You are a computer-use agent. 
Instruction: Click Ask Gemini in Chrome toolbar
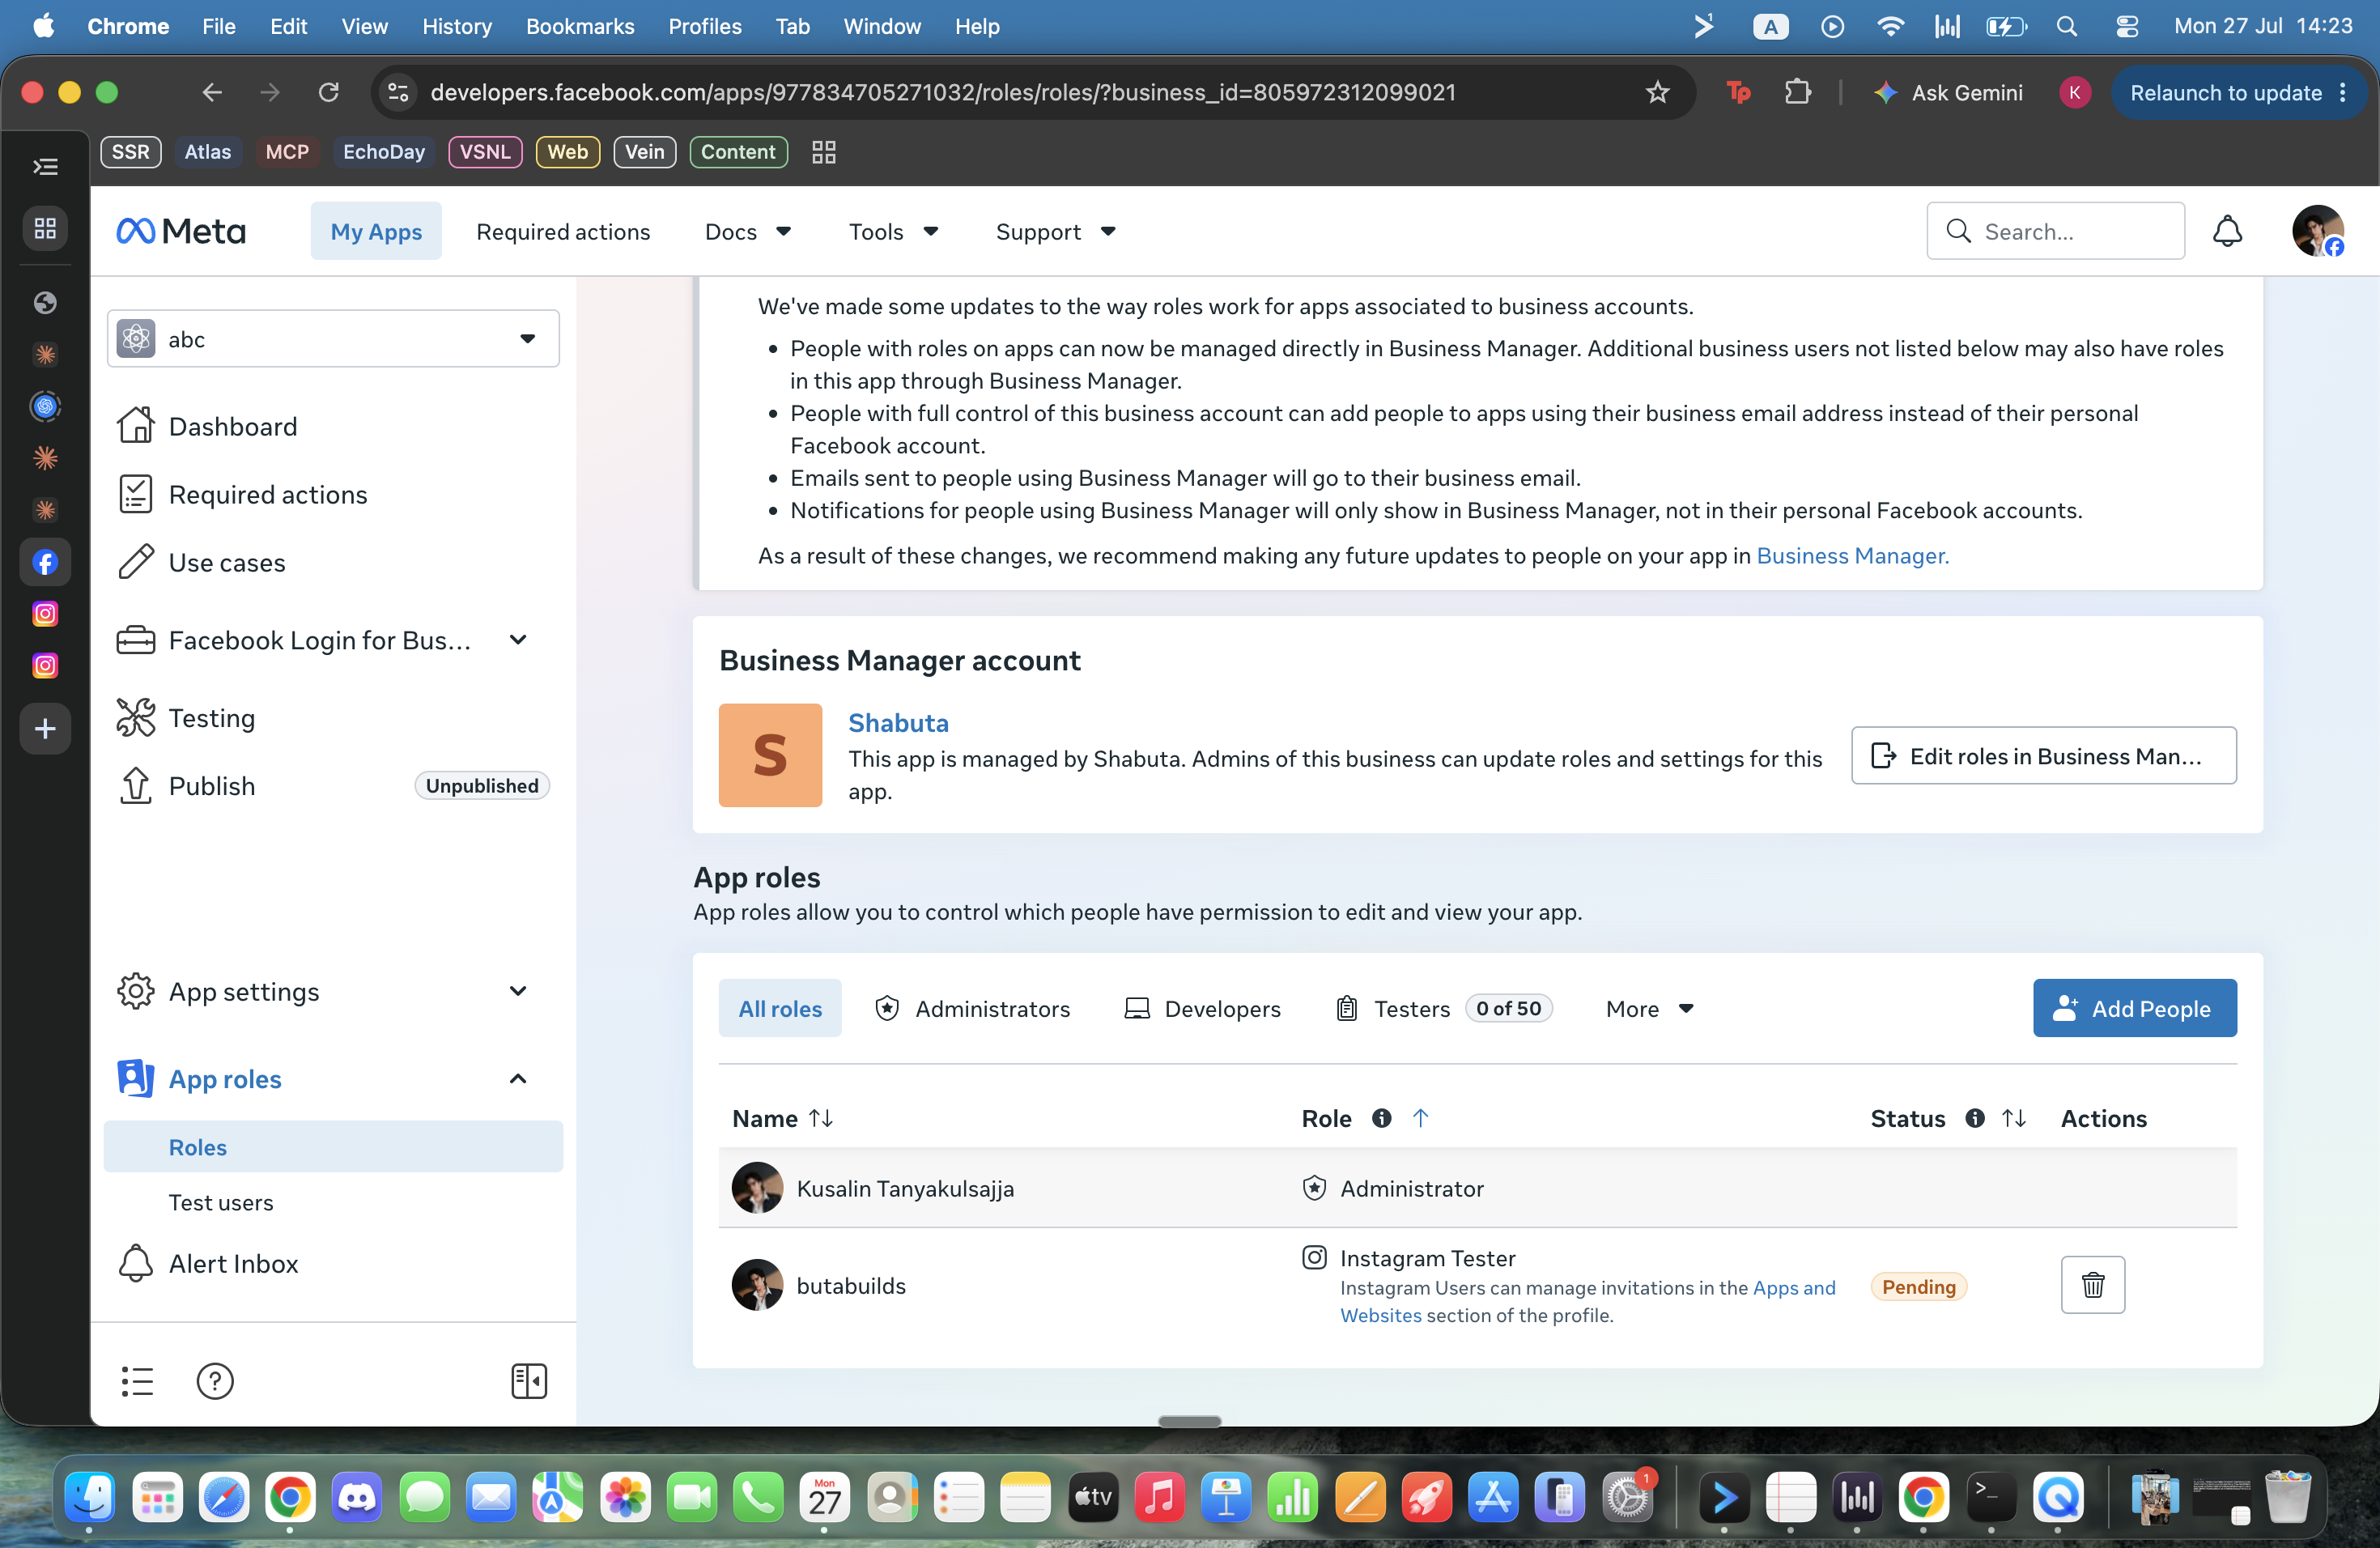(x=1948, y=92)
